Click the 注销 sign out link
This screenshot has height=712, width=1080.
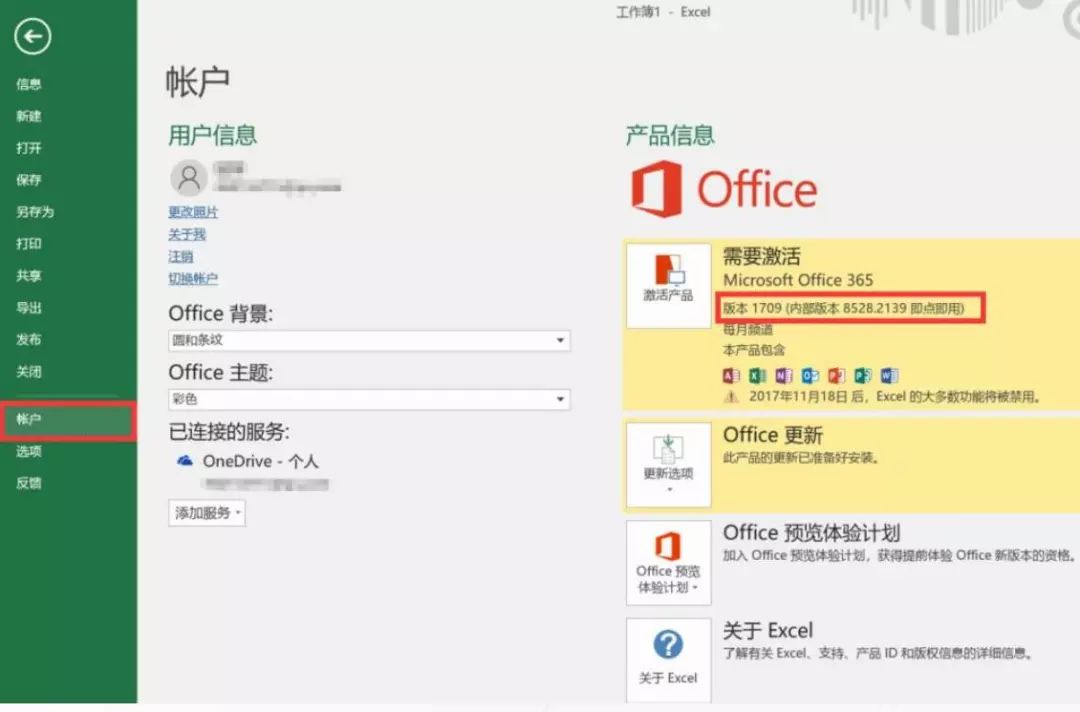pos(181,257)
